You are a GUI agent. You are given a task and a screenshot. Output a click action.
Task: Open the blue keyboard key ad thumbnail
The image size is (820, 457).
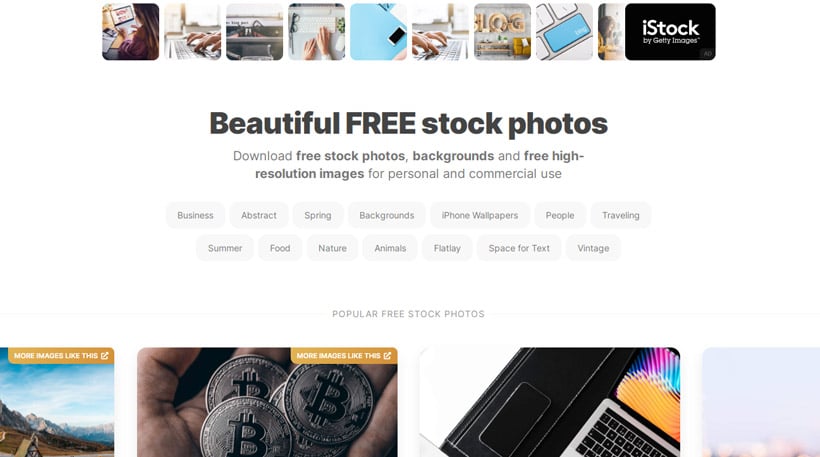pos(564,32)
